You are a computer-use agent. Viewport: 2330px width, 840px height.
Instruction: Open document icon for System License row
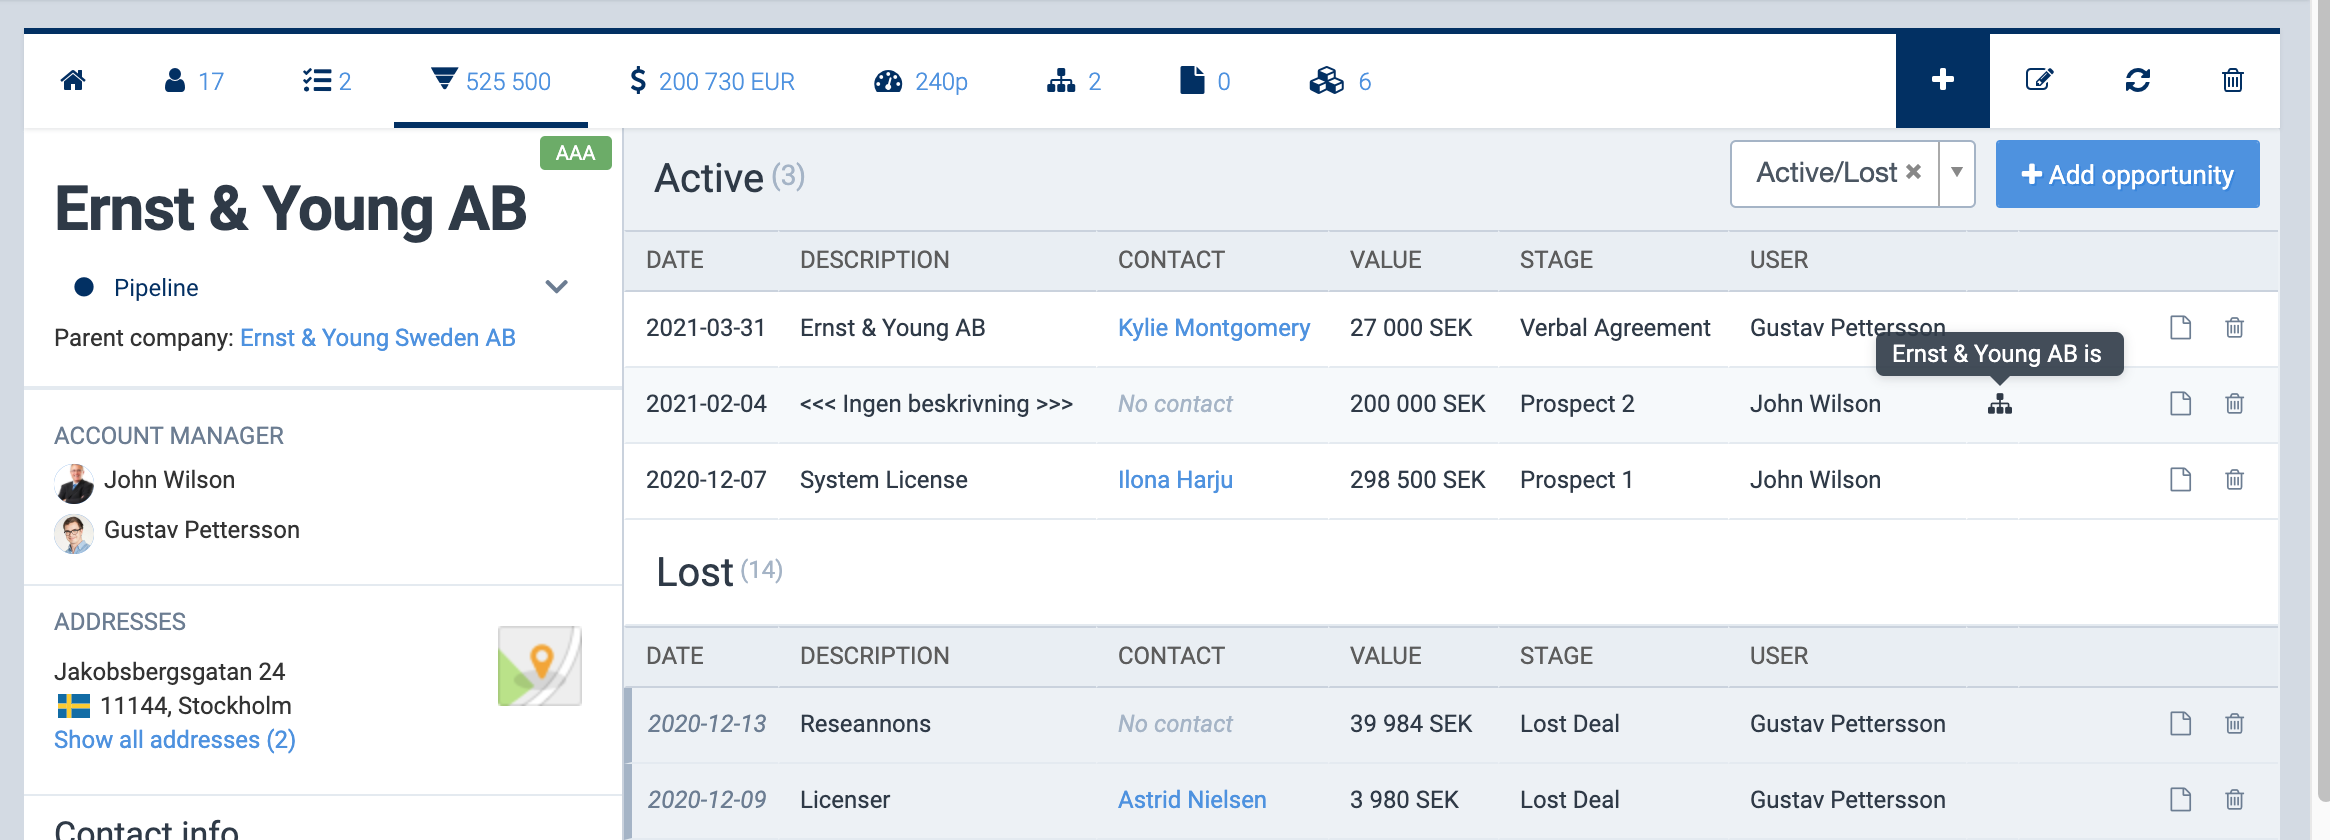(x=2181, y=480)
